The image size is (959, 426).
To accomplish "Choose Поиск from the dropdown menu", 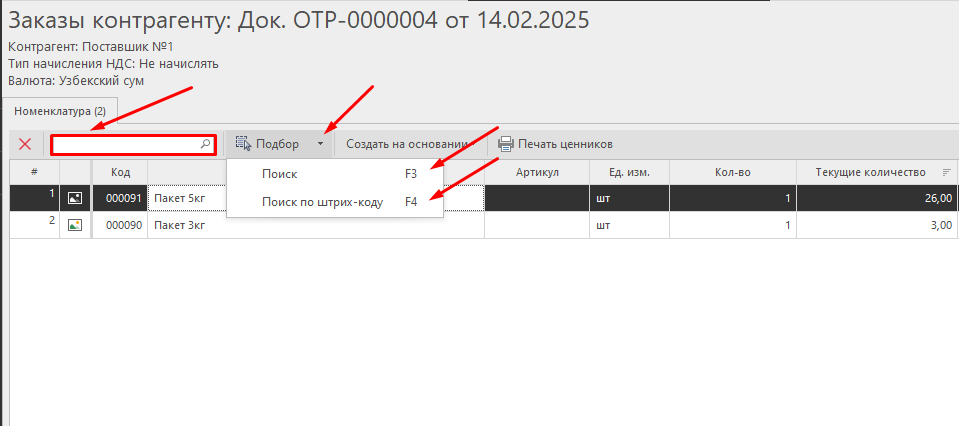I will pyautogui.click(x=279, y=174).
